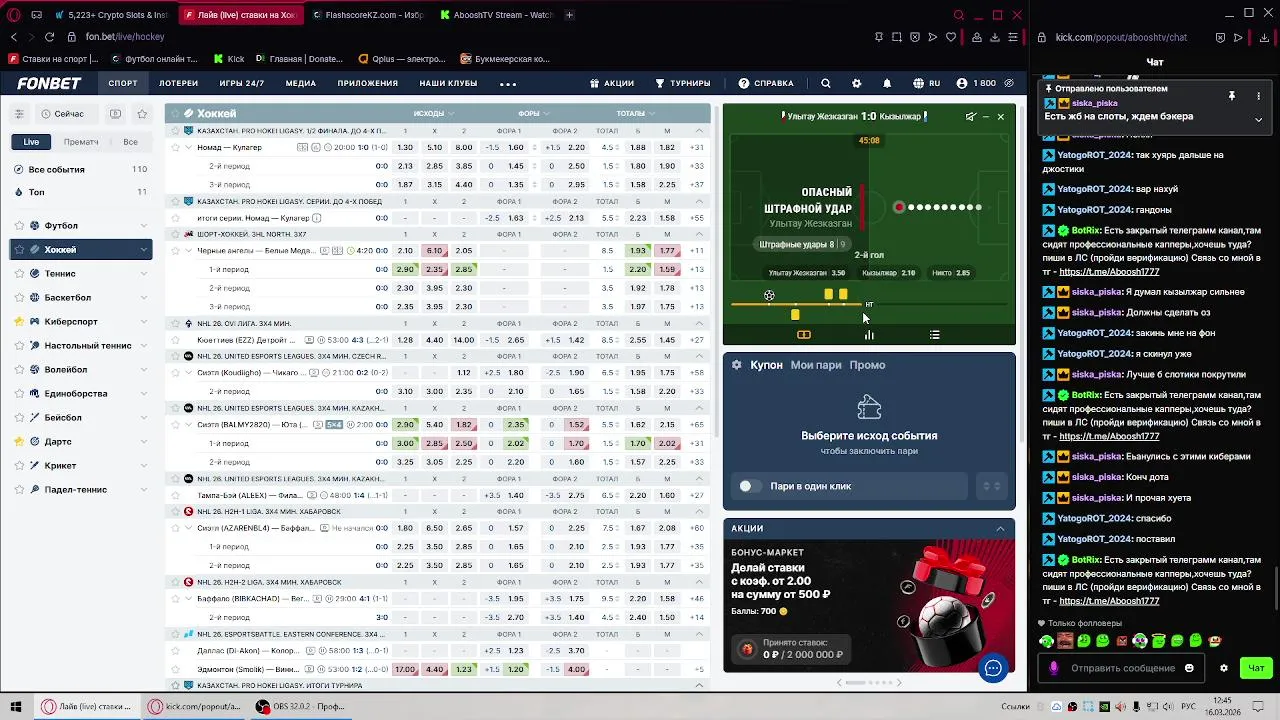Open the Kick bookmark in bookmarks bar
Screen dimensions: 1280x720
pyautogui.click(x=228, y=59)
